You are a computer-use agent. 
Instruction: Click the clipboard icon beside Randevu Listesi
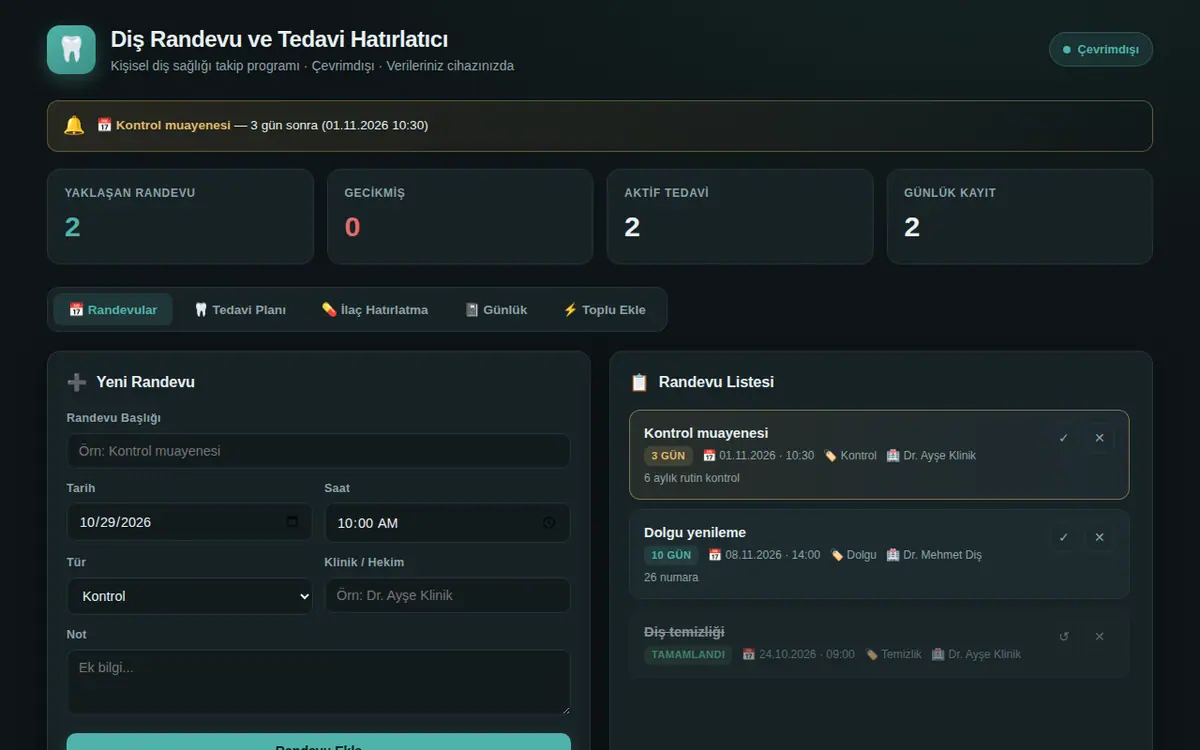click(639, 382)
